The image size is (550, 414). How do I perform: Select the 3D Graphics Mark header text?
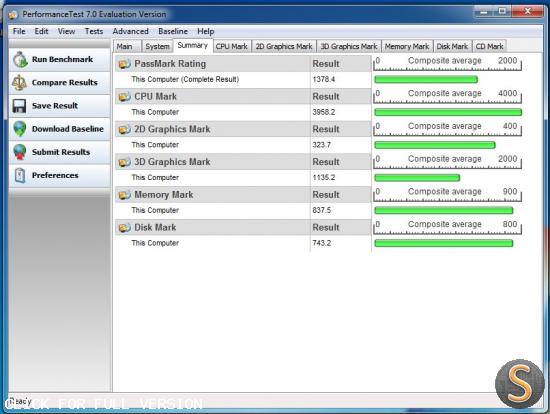(x=172, y=162)
